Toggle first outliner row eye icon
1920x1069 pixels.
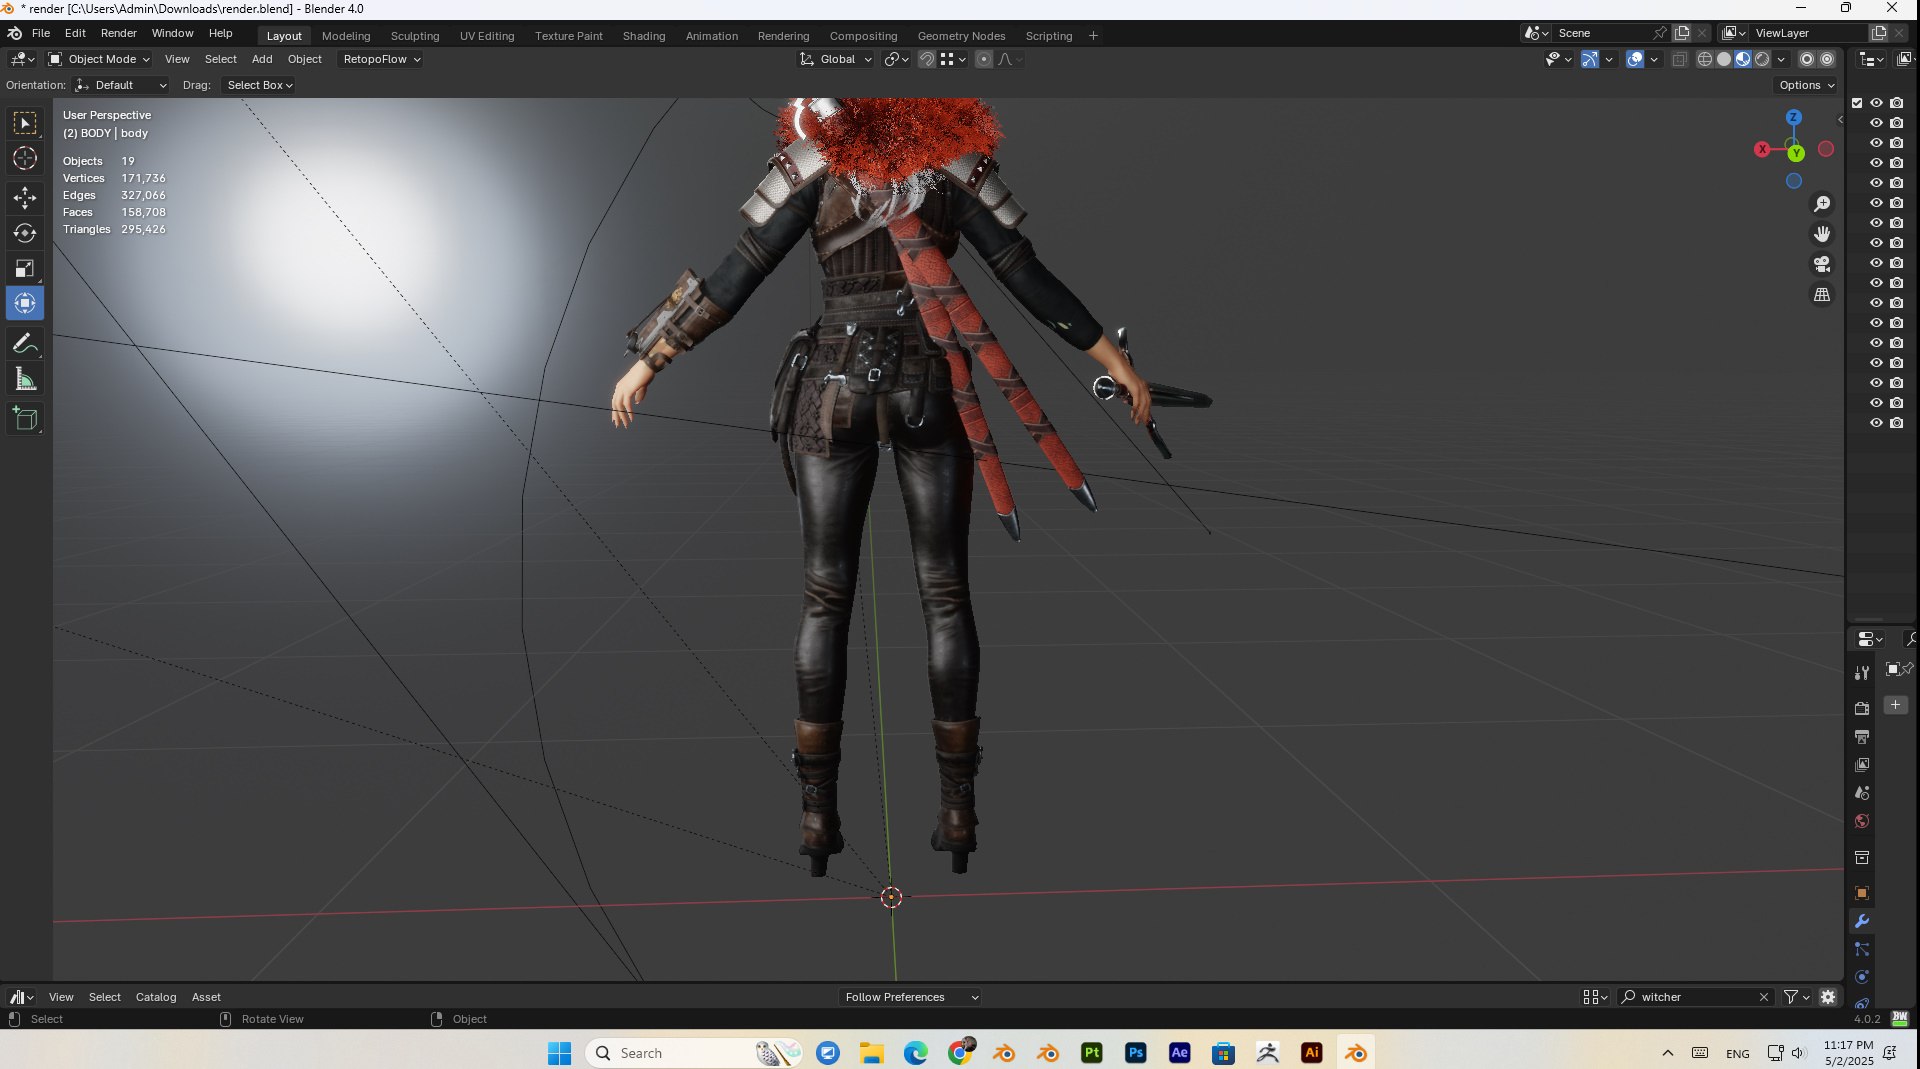(x=1876, y=103)
